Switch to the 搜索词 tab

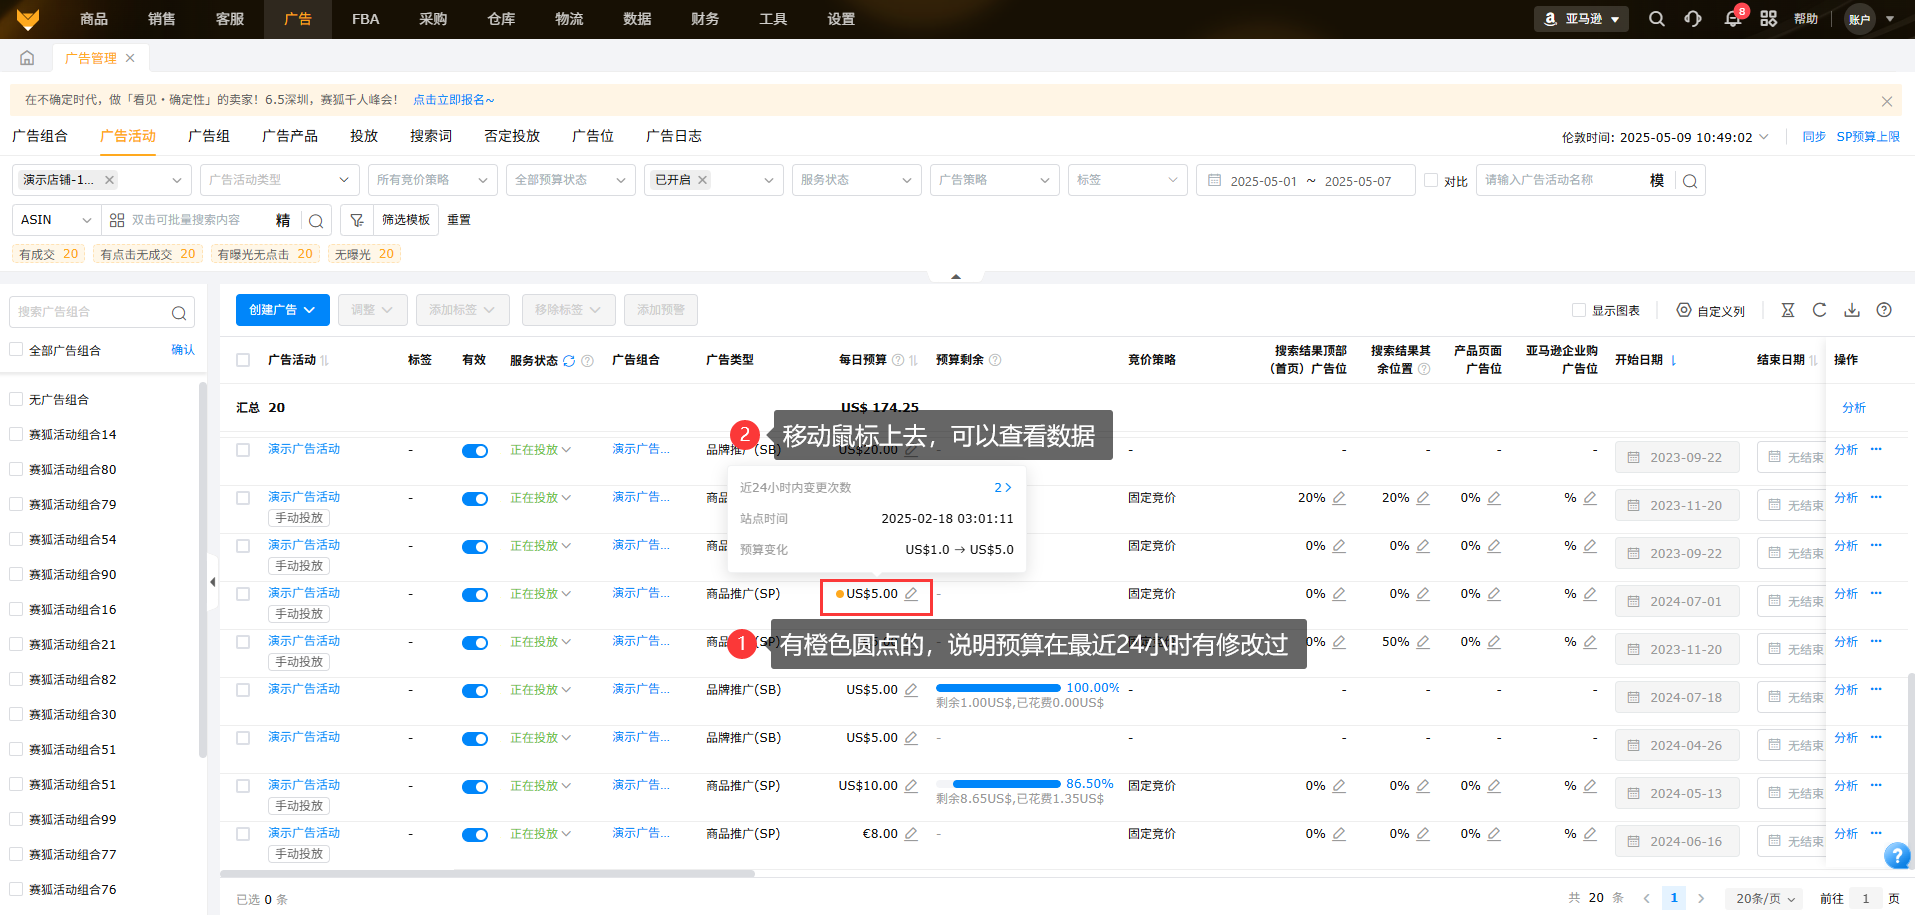pos(430,136)
